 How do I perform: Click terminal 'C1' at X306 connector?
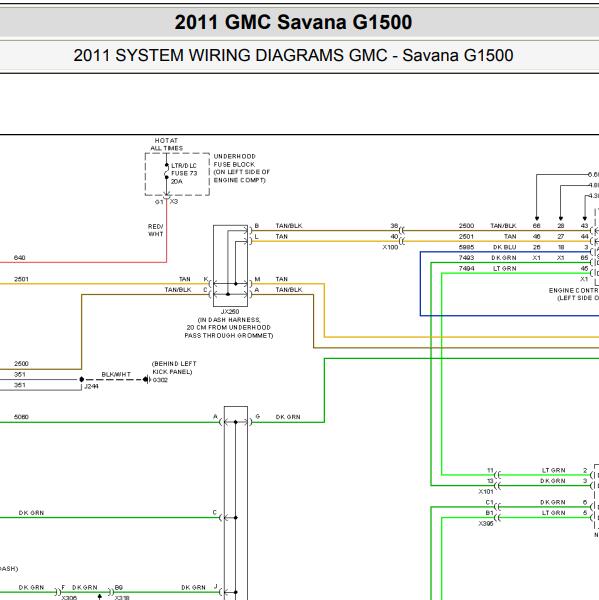pos(489,502)
